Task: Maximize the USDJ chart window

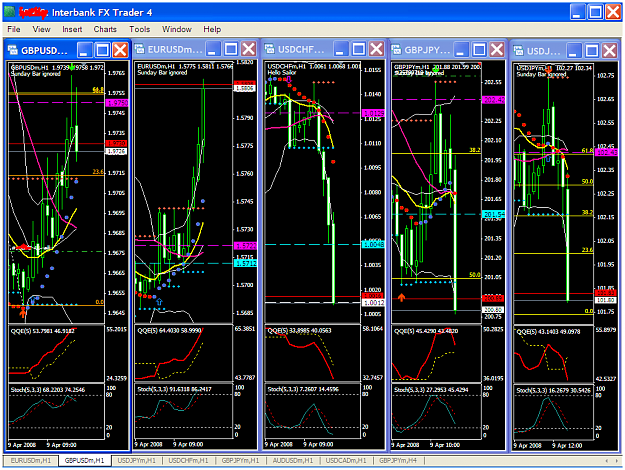Action: (x=592, y=50)
